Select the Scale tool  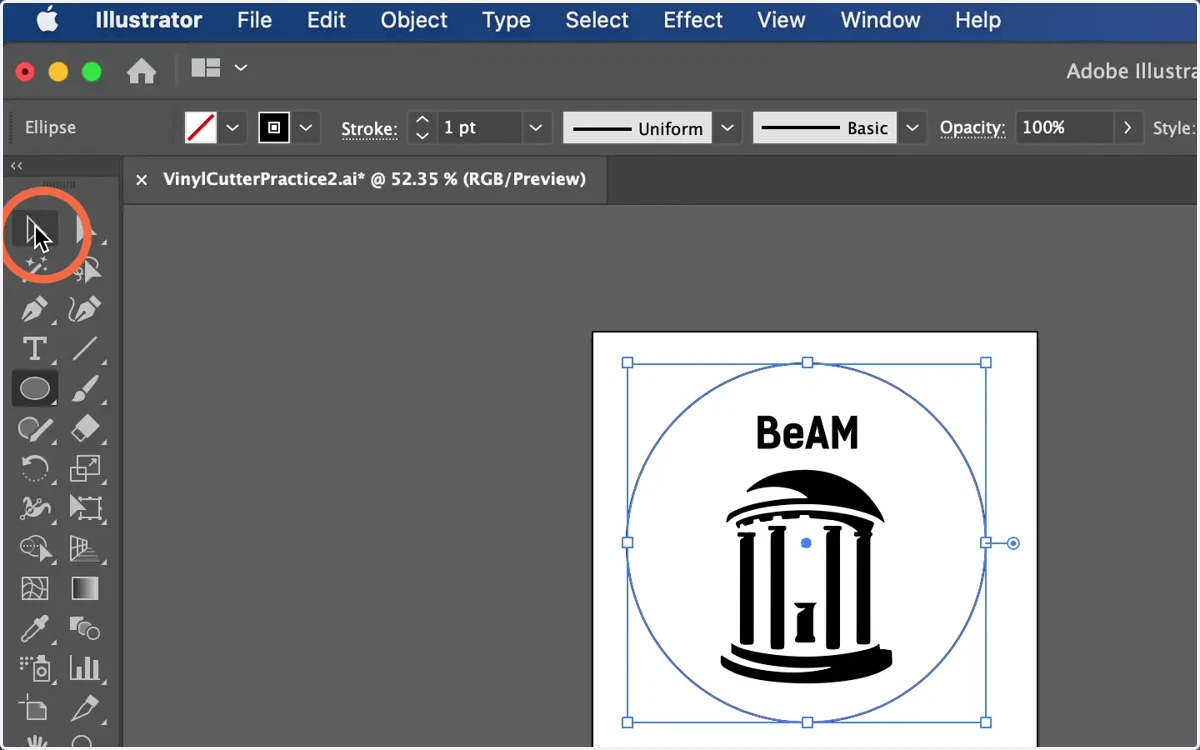85,468
